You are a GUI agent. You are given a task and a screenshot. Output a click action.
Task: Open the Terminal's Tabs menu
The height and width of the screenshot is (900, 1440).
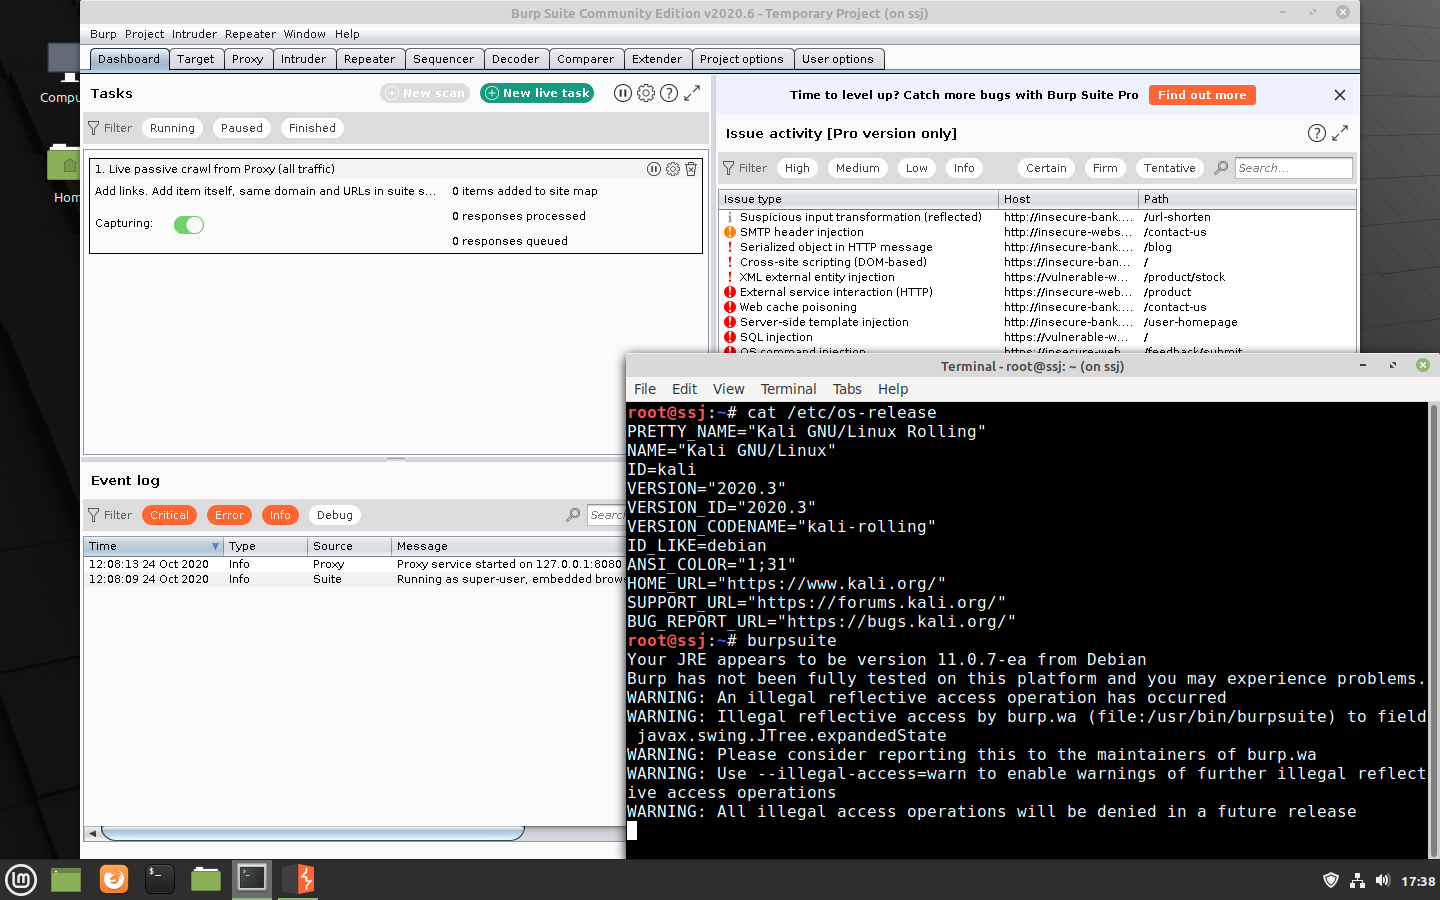coord(847,389)
